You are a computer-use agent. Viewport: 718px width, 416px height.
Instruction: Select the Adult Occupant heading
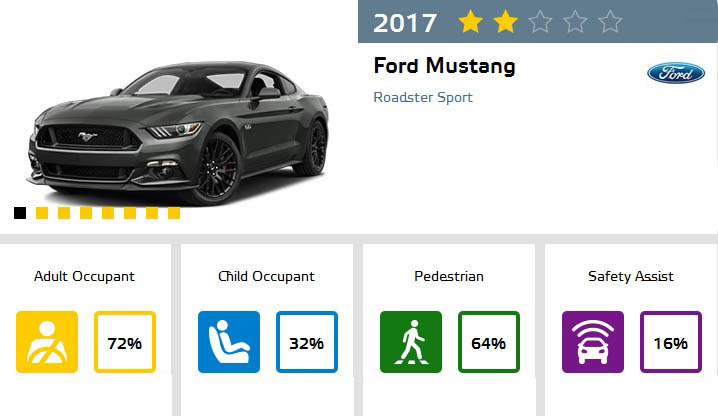click(x=84, y=277)
